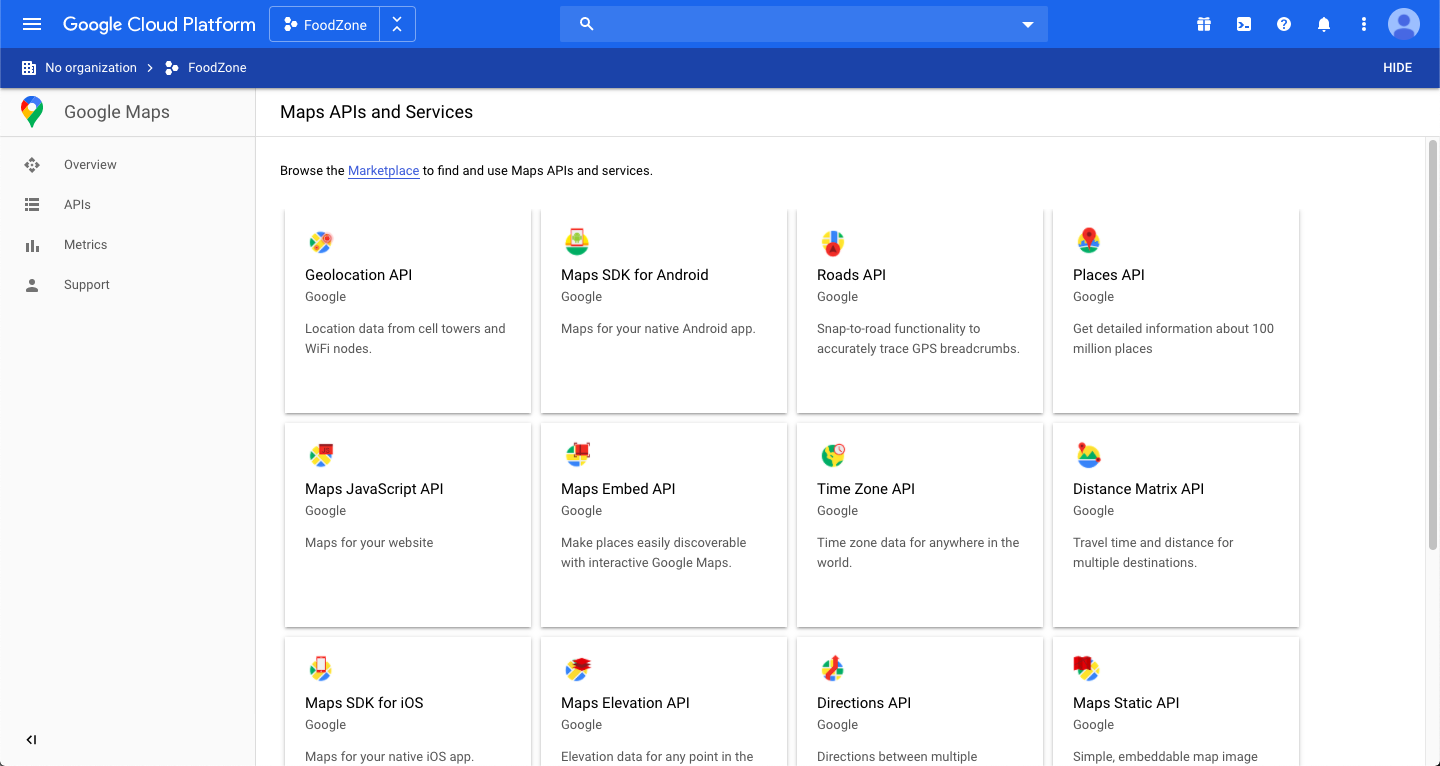Click the Geolocation API icon

point(321,242)
